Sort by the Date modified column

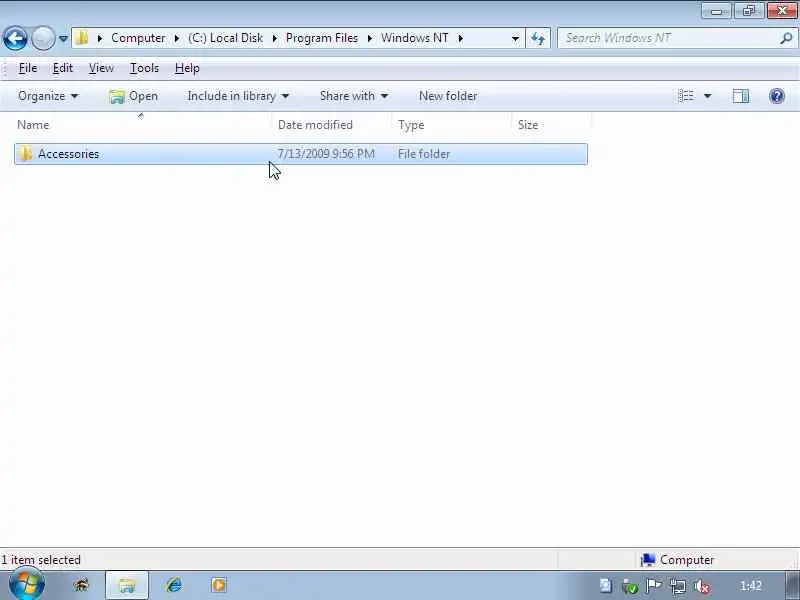point(332,125)
